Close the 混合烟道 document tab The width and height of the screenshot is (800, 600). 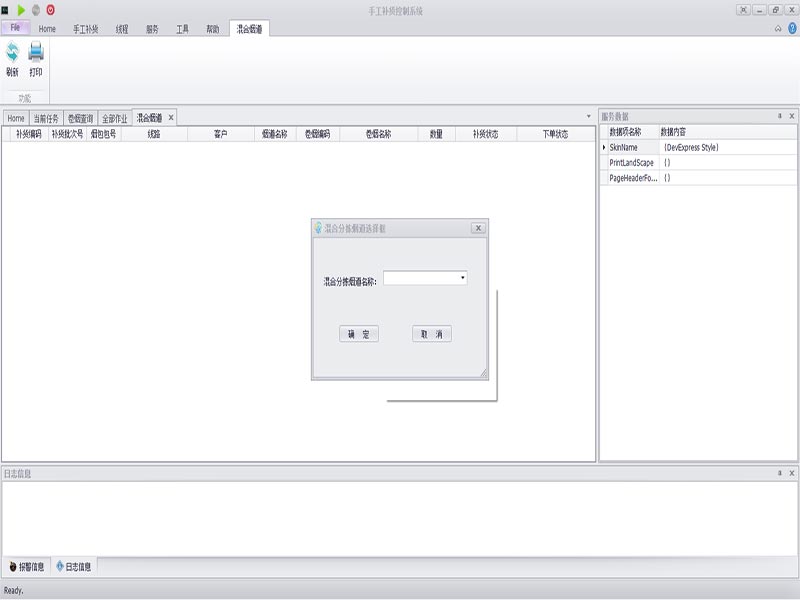[171, 118]
